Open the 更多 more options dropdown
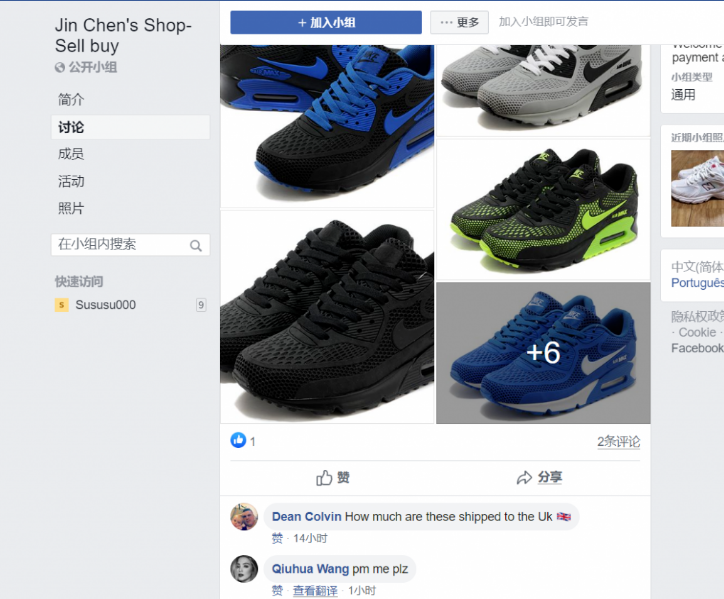The height and width of the screenshot is (599, 724). (x=459, y=22)
